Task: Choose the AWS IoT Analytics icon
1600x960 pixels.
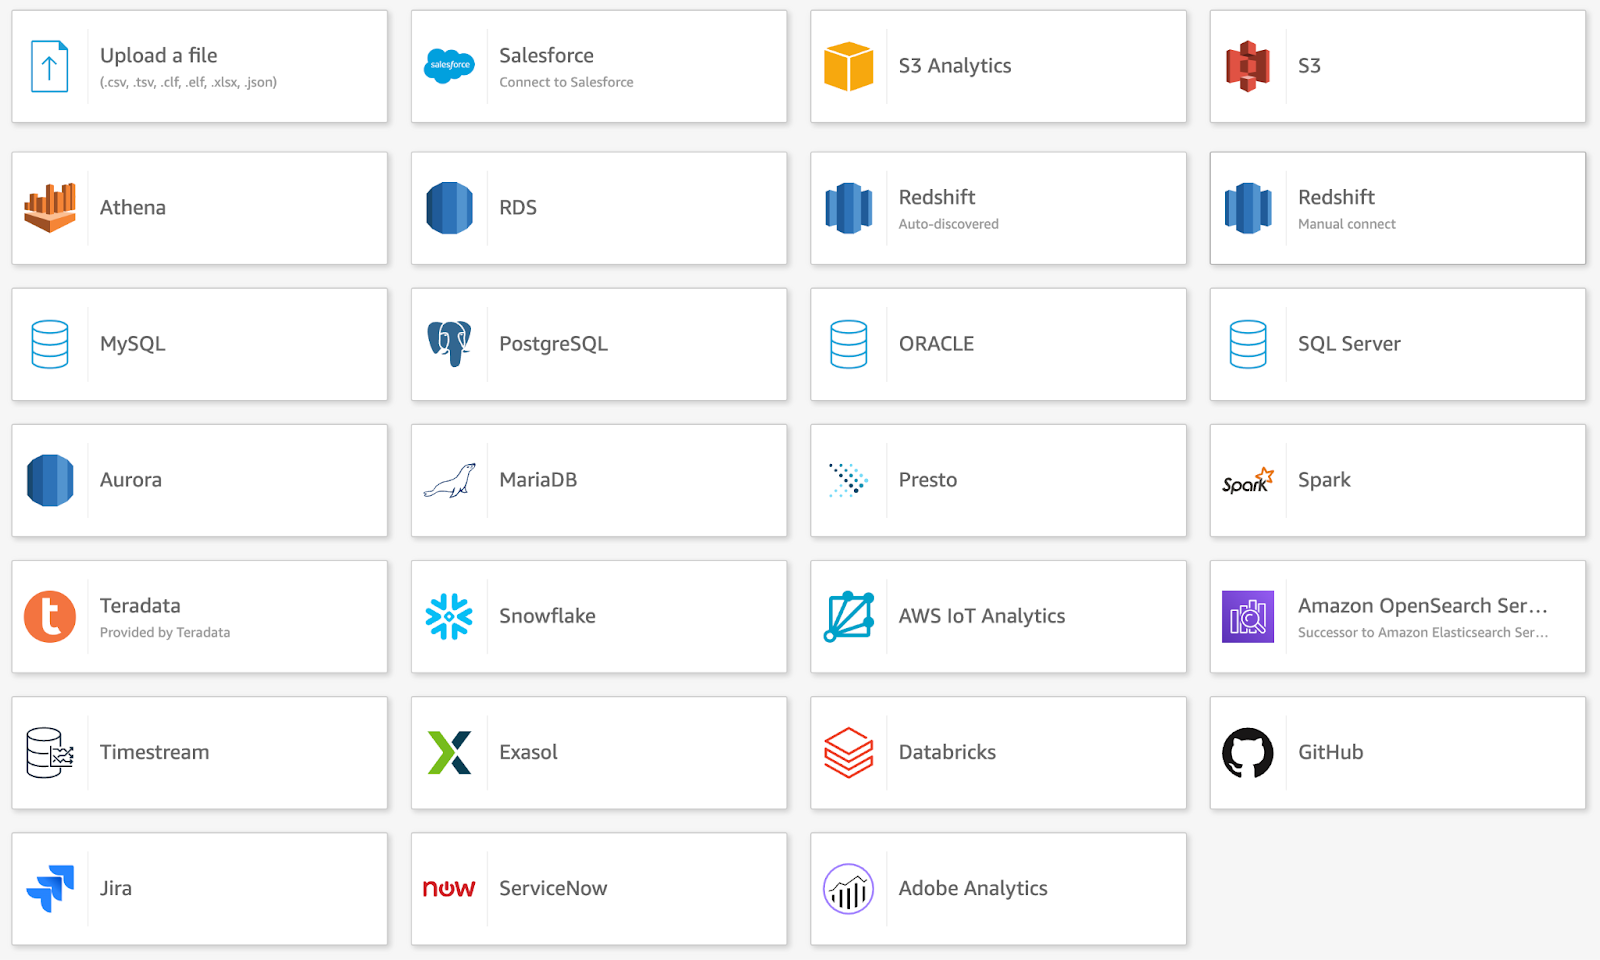Action: pyautogui.click(x=848, y=616)
